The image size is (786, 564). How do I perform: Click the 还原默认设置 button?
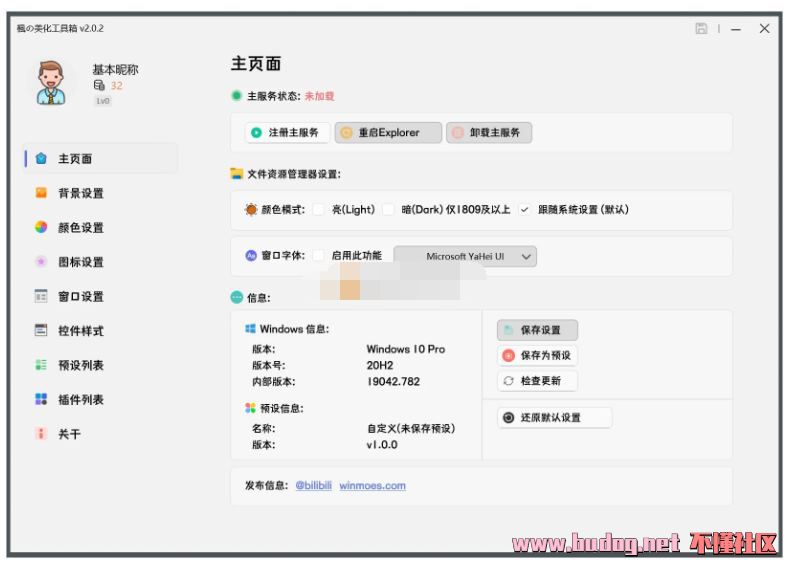click(554, 418)
